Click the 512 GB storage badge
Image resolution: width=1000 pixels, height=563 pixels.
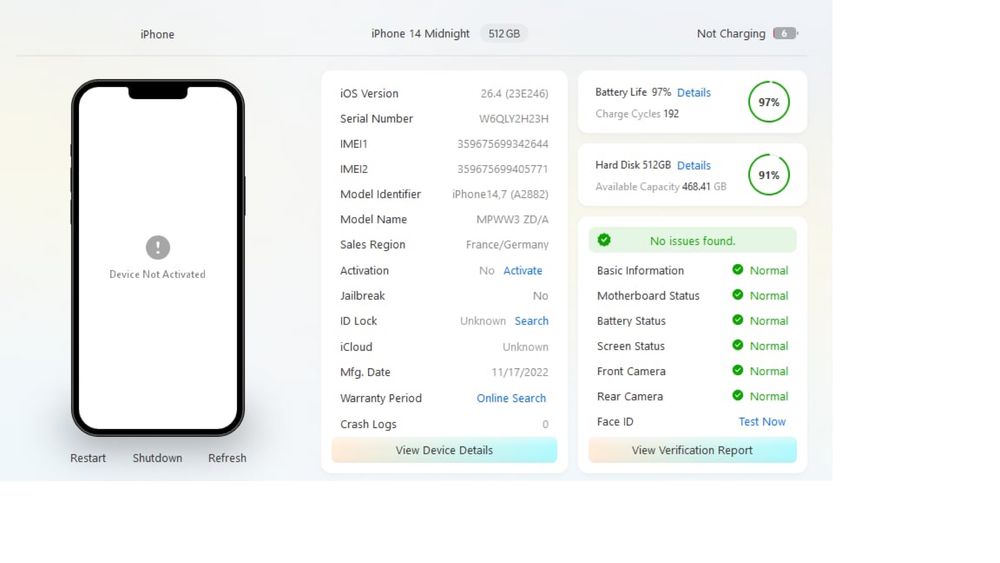(x=504, y=33)
